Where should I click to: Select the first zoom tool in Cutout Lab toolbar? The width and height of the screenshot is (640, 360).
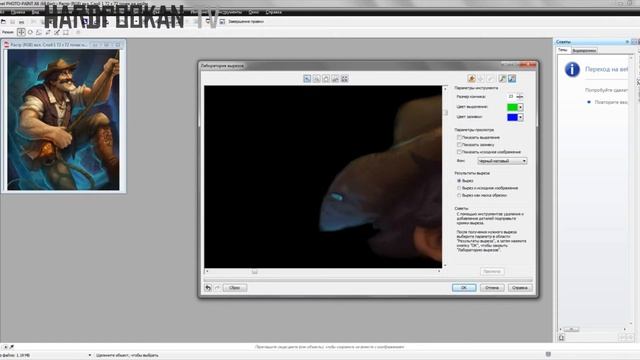pos(307,78)
